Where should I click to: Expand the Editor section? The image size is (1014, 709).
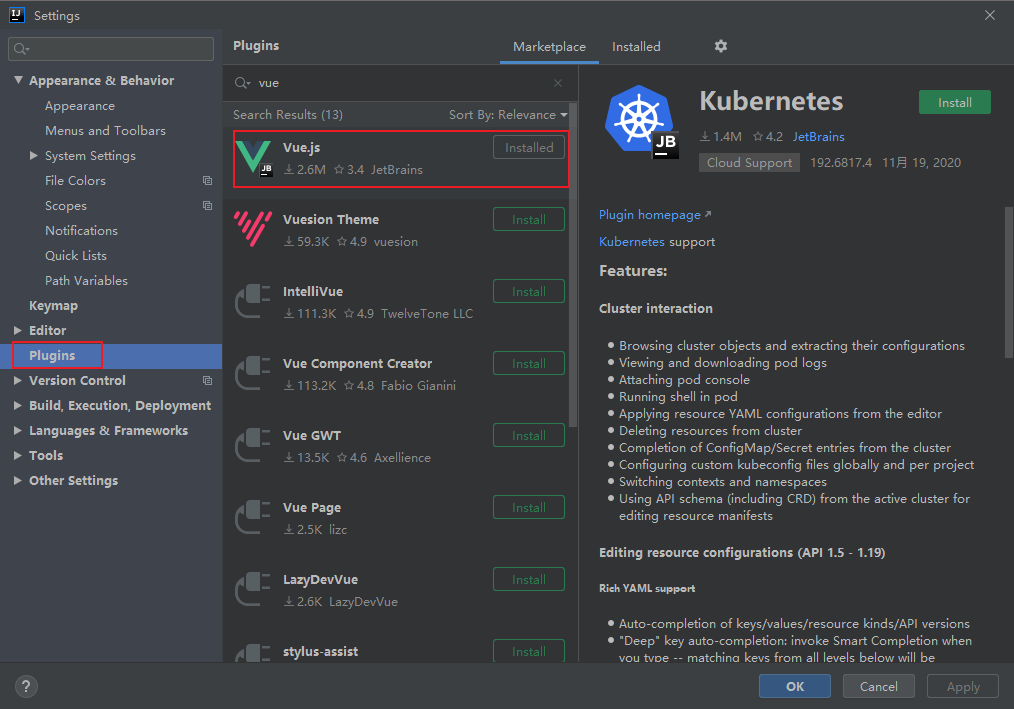17,331
